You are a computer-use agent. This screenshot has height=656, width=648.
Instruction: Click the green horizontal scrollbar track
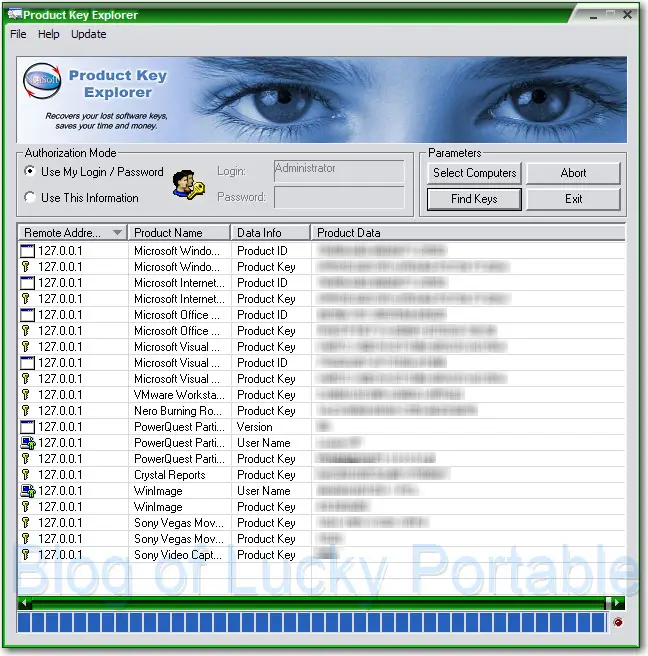[x=318, y=603]
